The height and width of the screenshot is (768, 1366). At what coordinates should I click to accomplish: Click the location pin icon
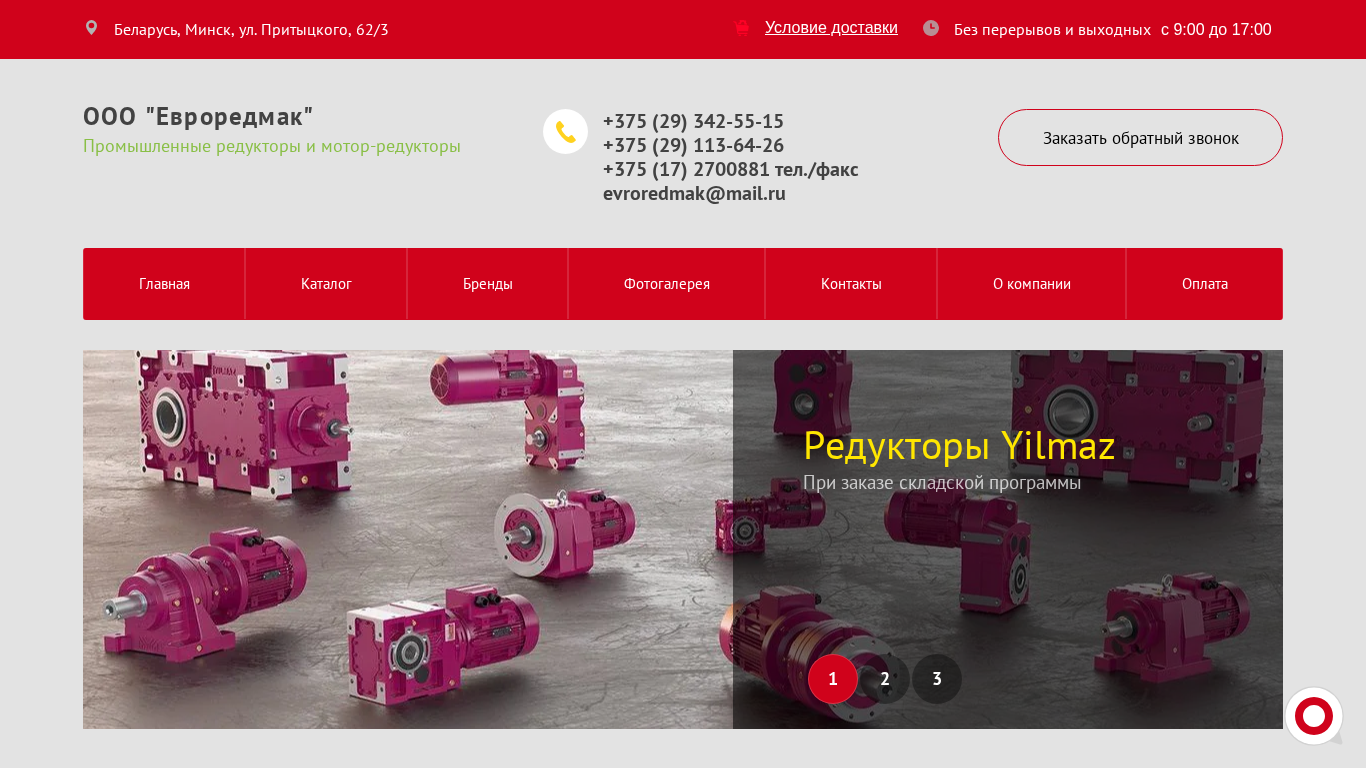tap(91, 28)
